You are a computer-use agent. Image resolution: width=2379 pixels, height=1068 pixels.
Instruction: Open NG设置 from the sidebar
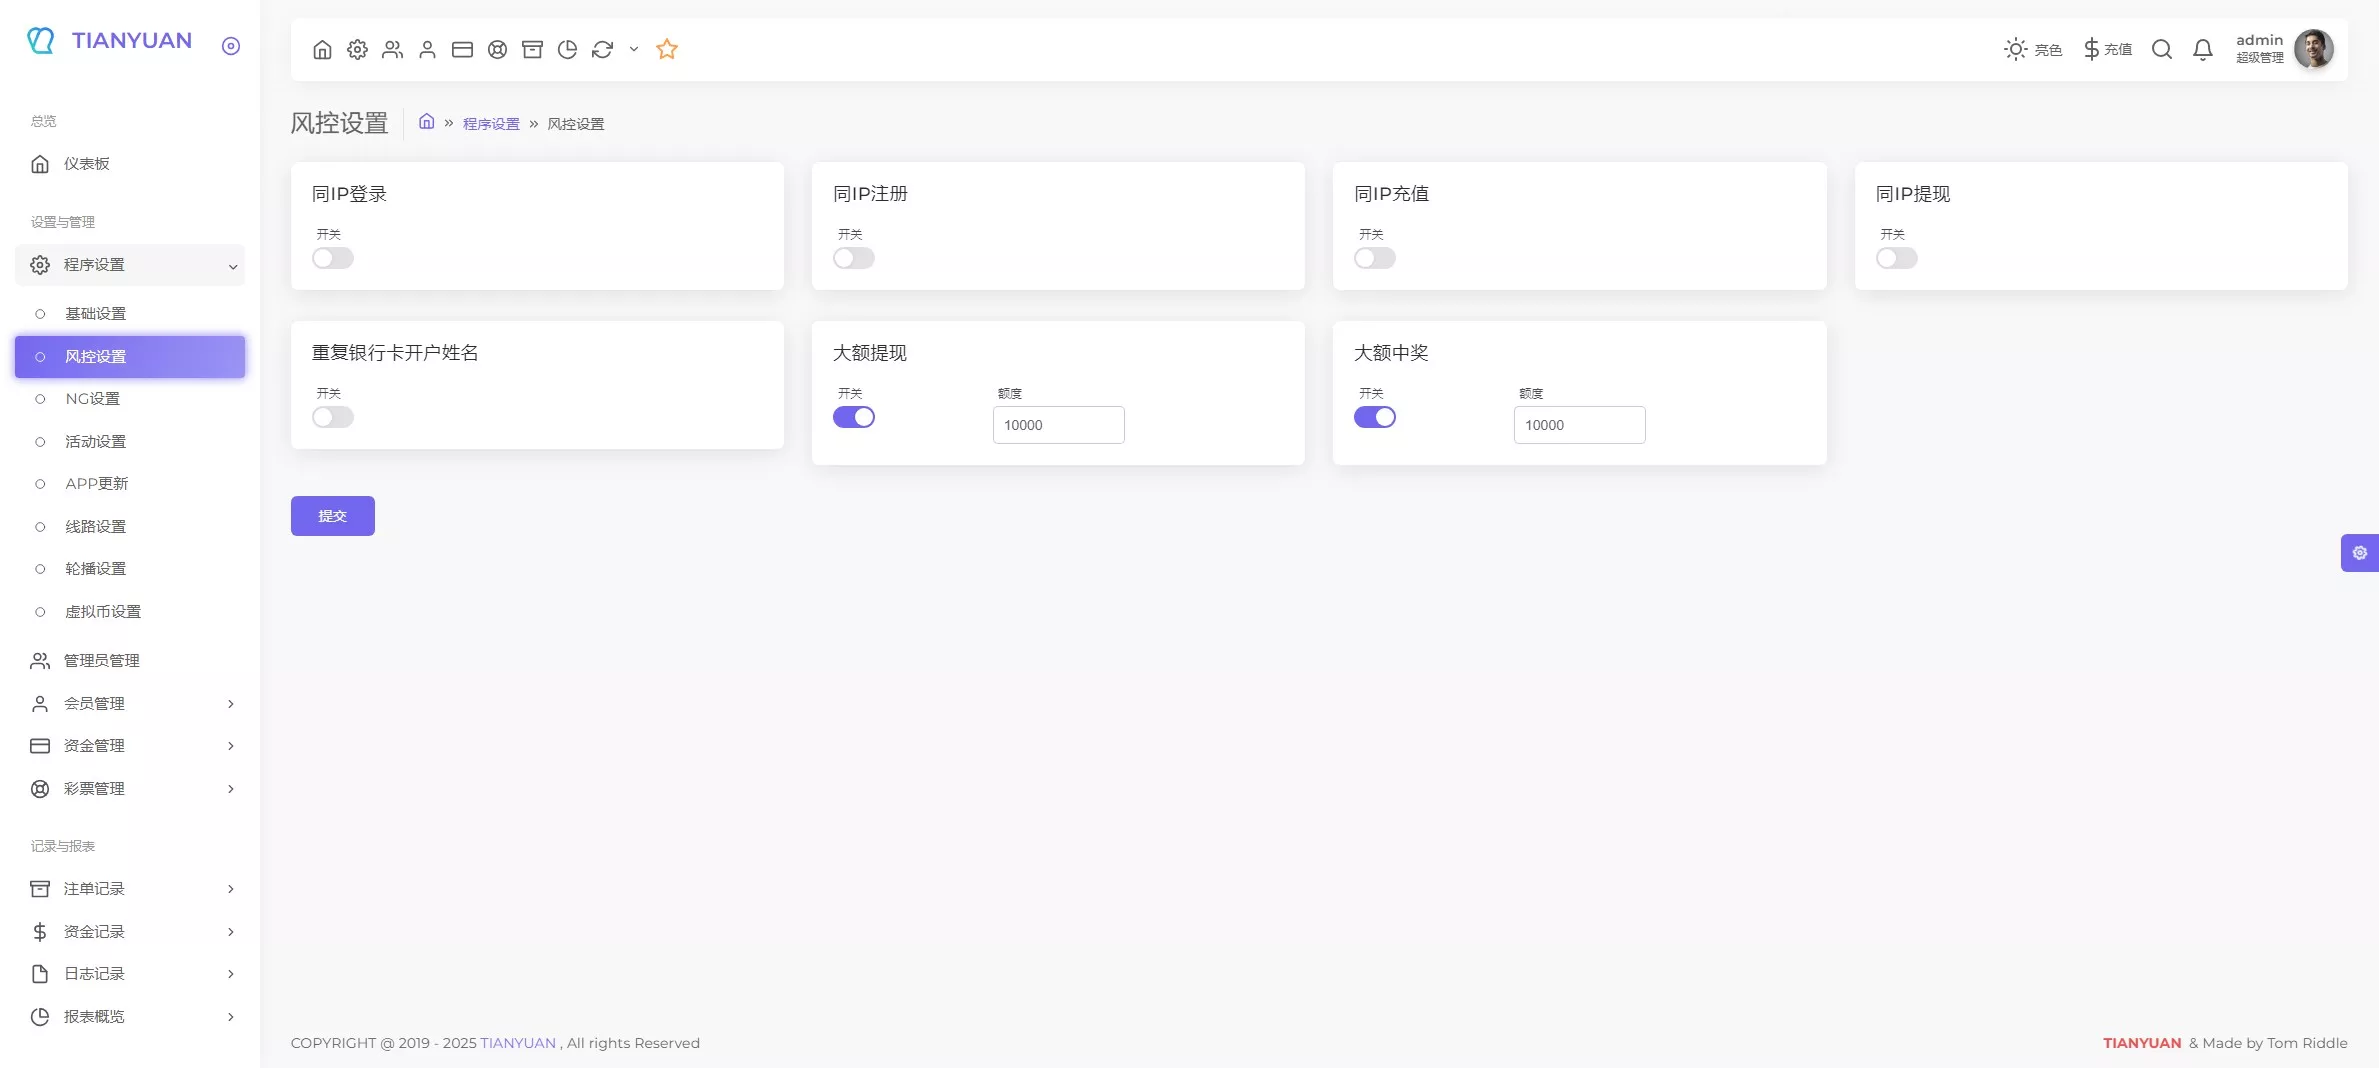pyautogui.click(x=94, y=398)
